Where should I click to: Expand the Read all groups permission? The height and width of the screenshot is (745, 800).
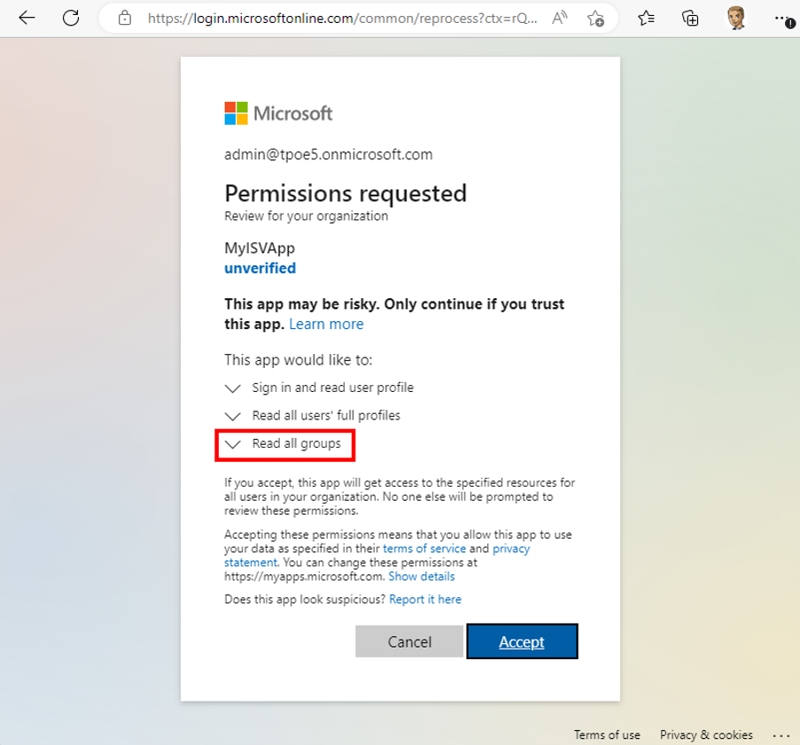tap(233, 444)
